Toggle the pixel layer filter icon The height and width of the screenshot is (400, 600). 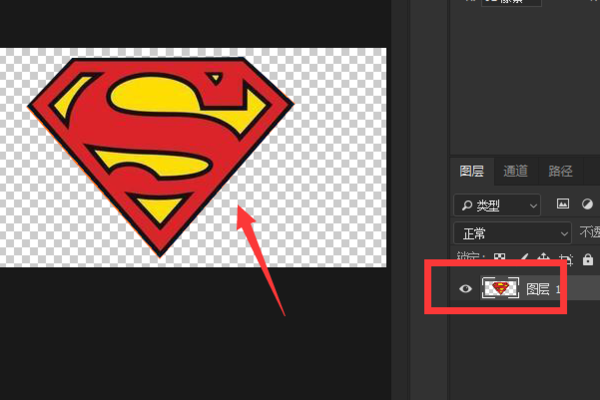coord(562,204)
